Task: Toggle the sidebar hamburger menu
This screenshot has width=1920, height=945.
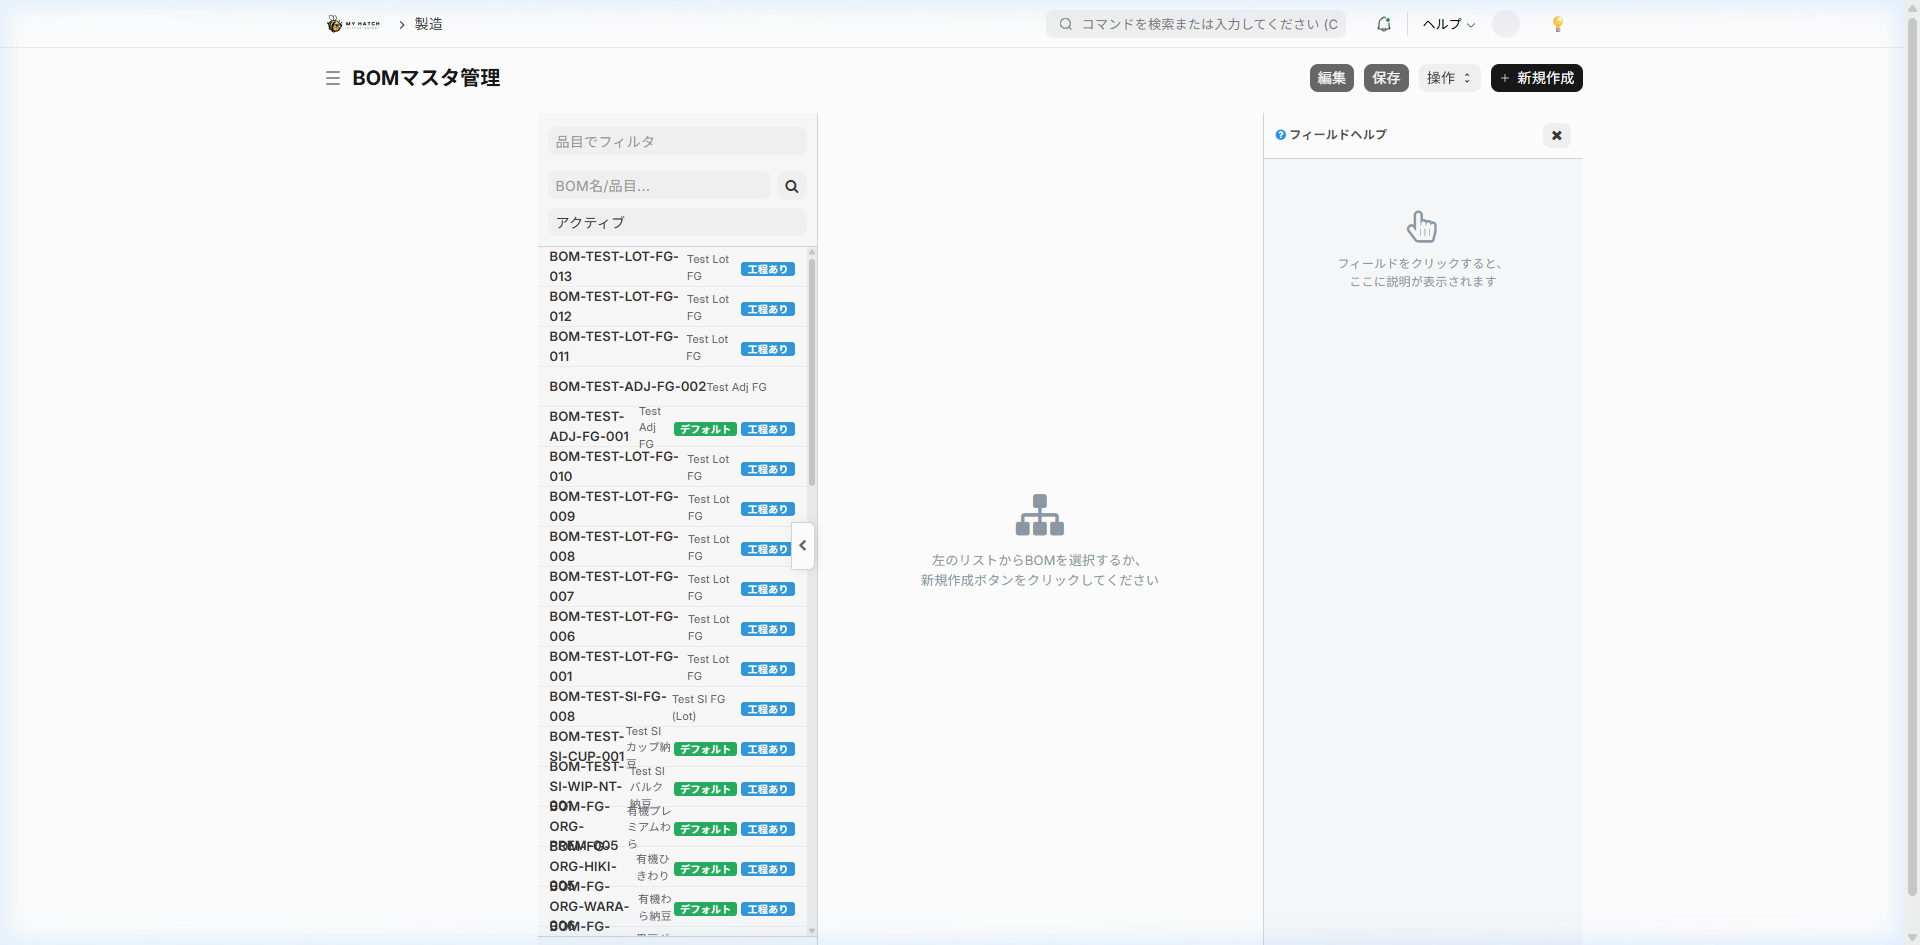Action: pos(333,78)
